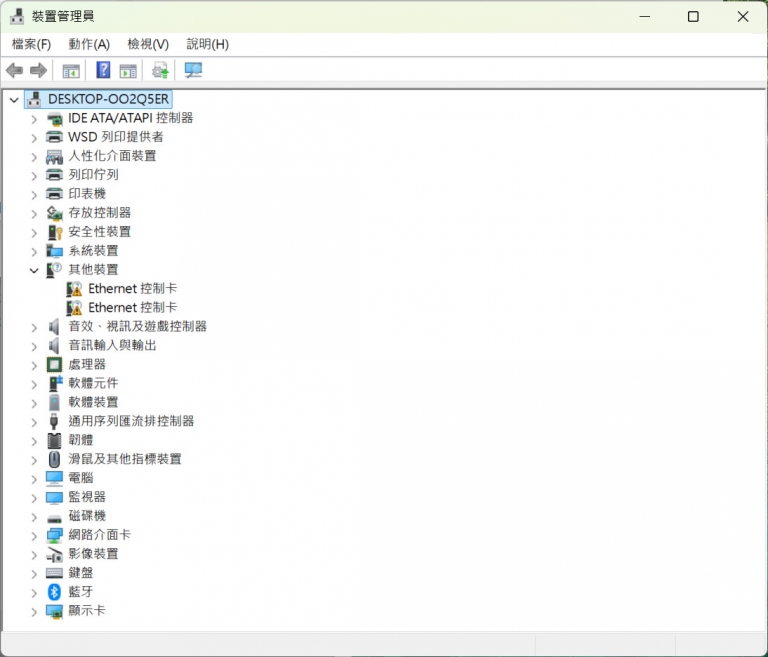Click the 鍵盤 keyboard icon
Screen dimensions: 768x657
(x=54, y=573)
